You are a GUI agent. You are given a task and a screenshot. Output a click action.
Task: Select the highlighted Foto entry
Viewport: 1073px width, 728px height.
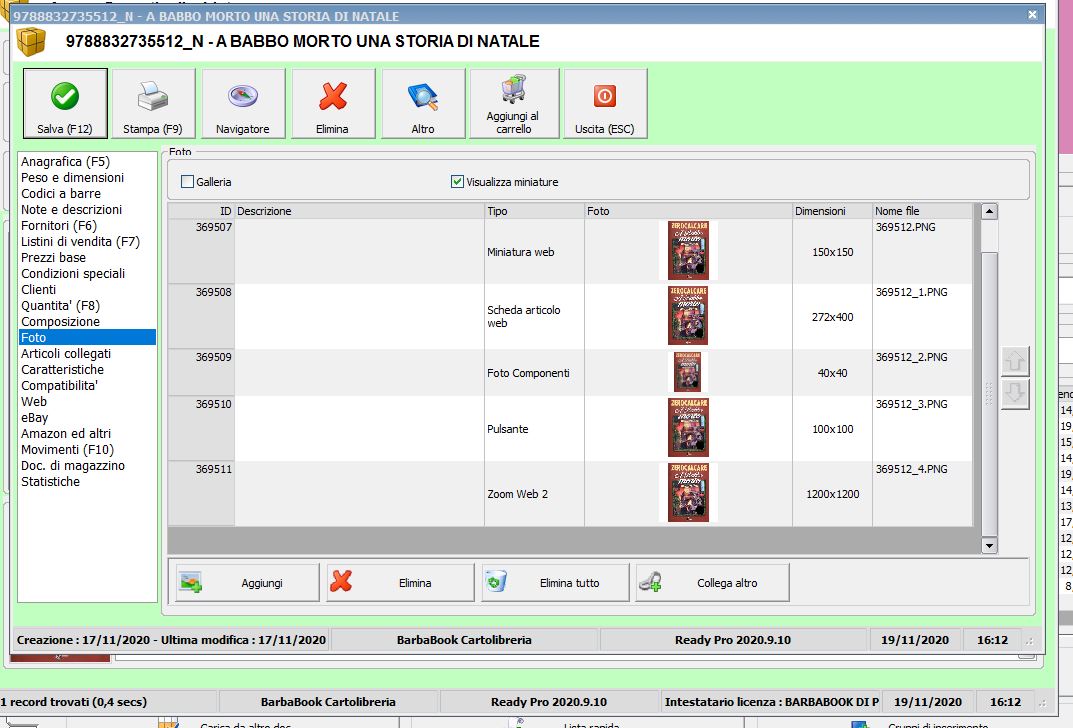pos(88,337)
